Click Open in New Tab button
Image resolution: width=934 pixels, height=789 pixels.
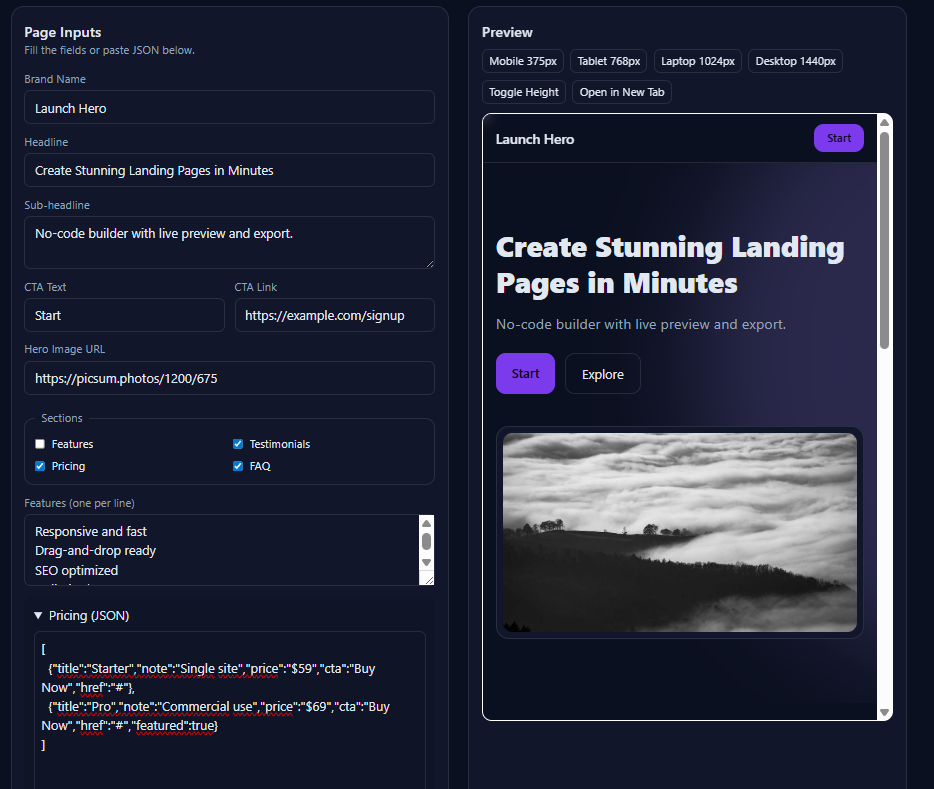(621, 92)
